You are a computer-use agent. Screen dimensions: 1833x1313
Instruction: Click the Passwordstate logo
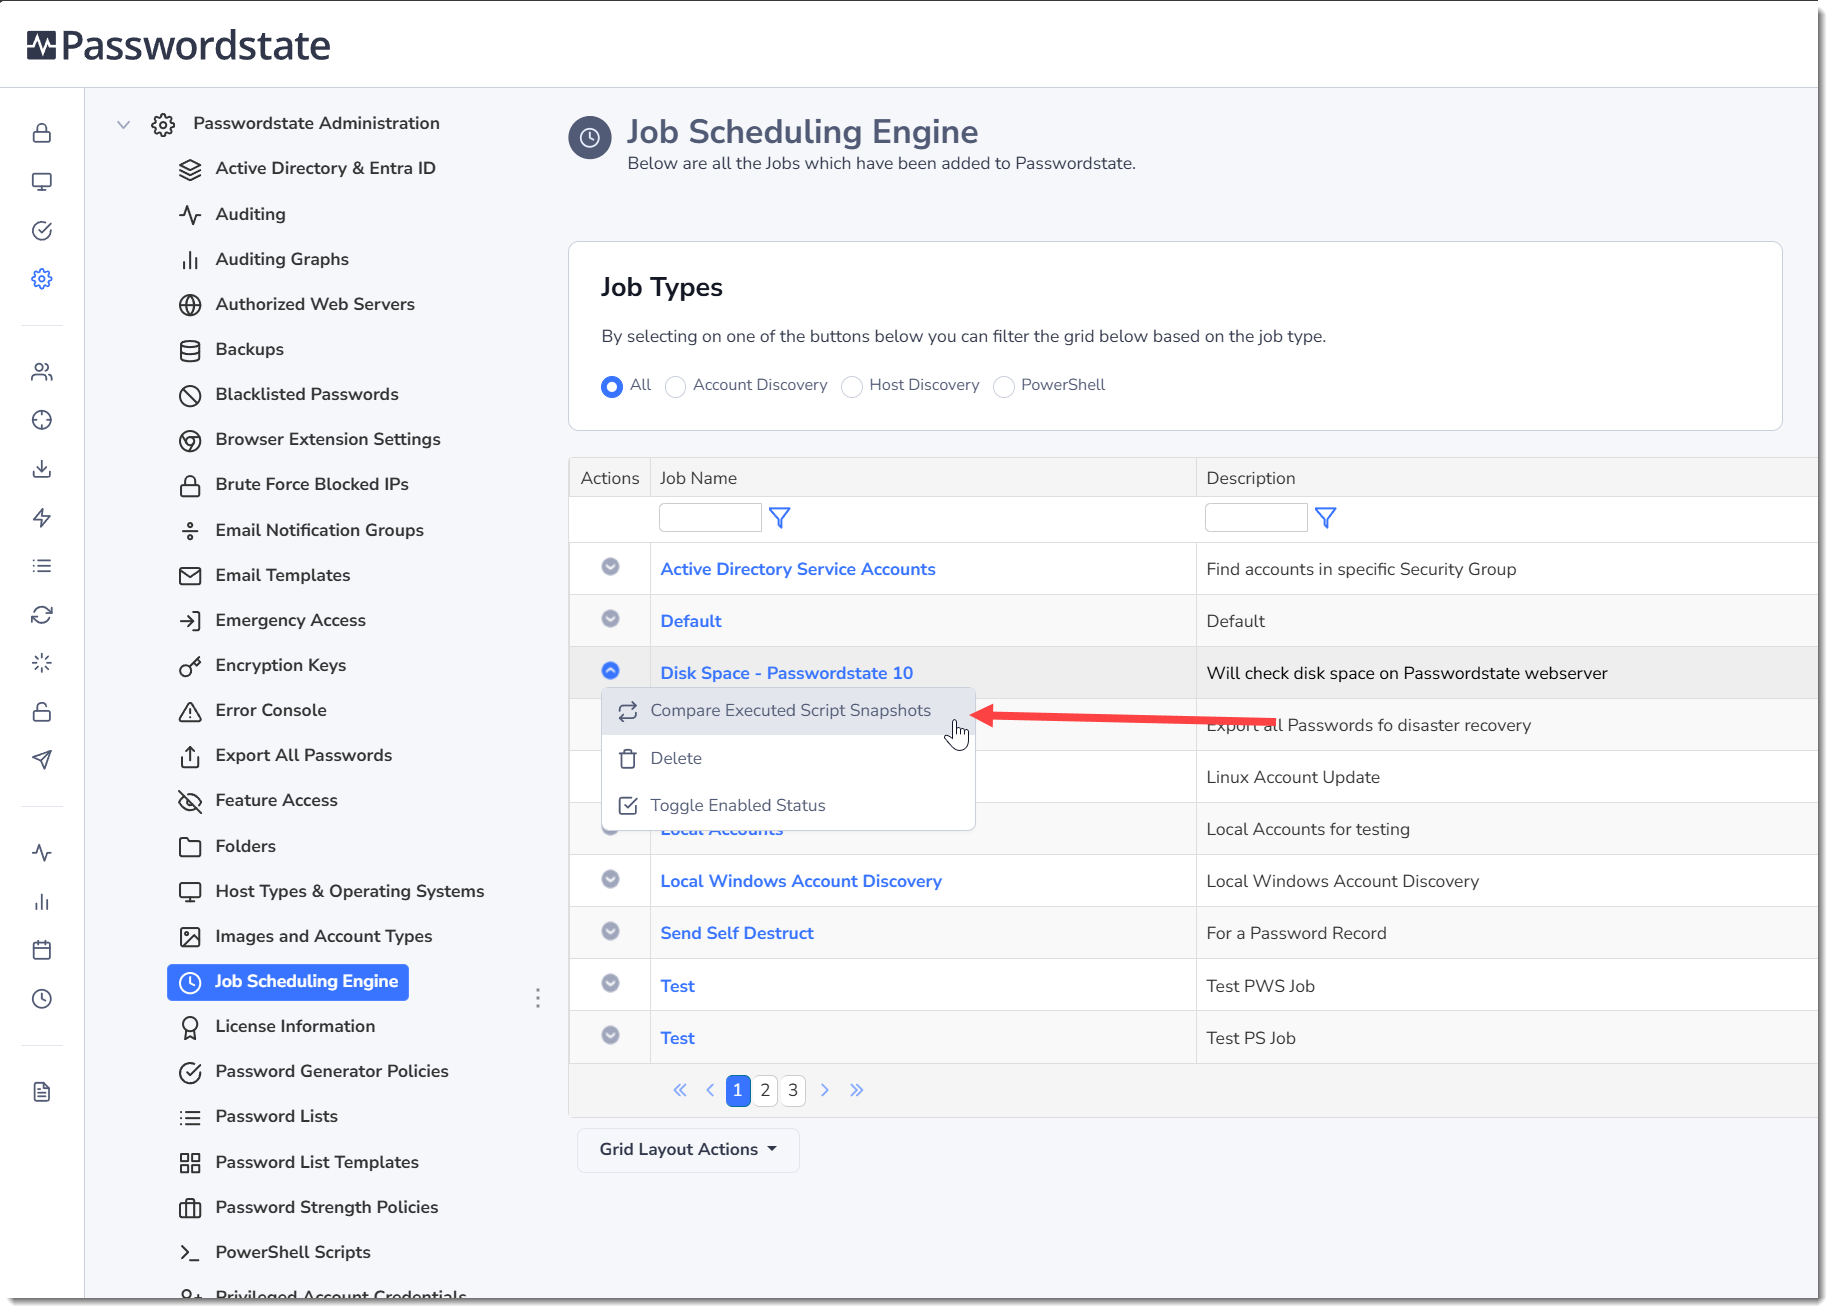pos(179,45)
